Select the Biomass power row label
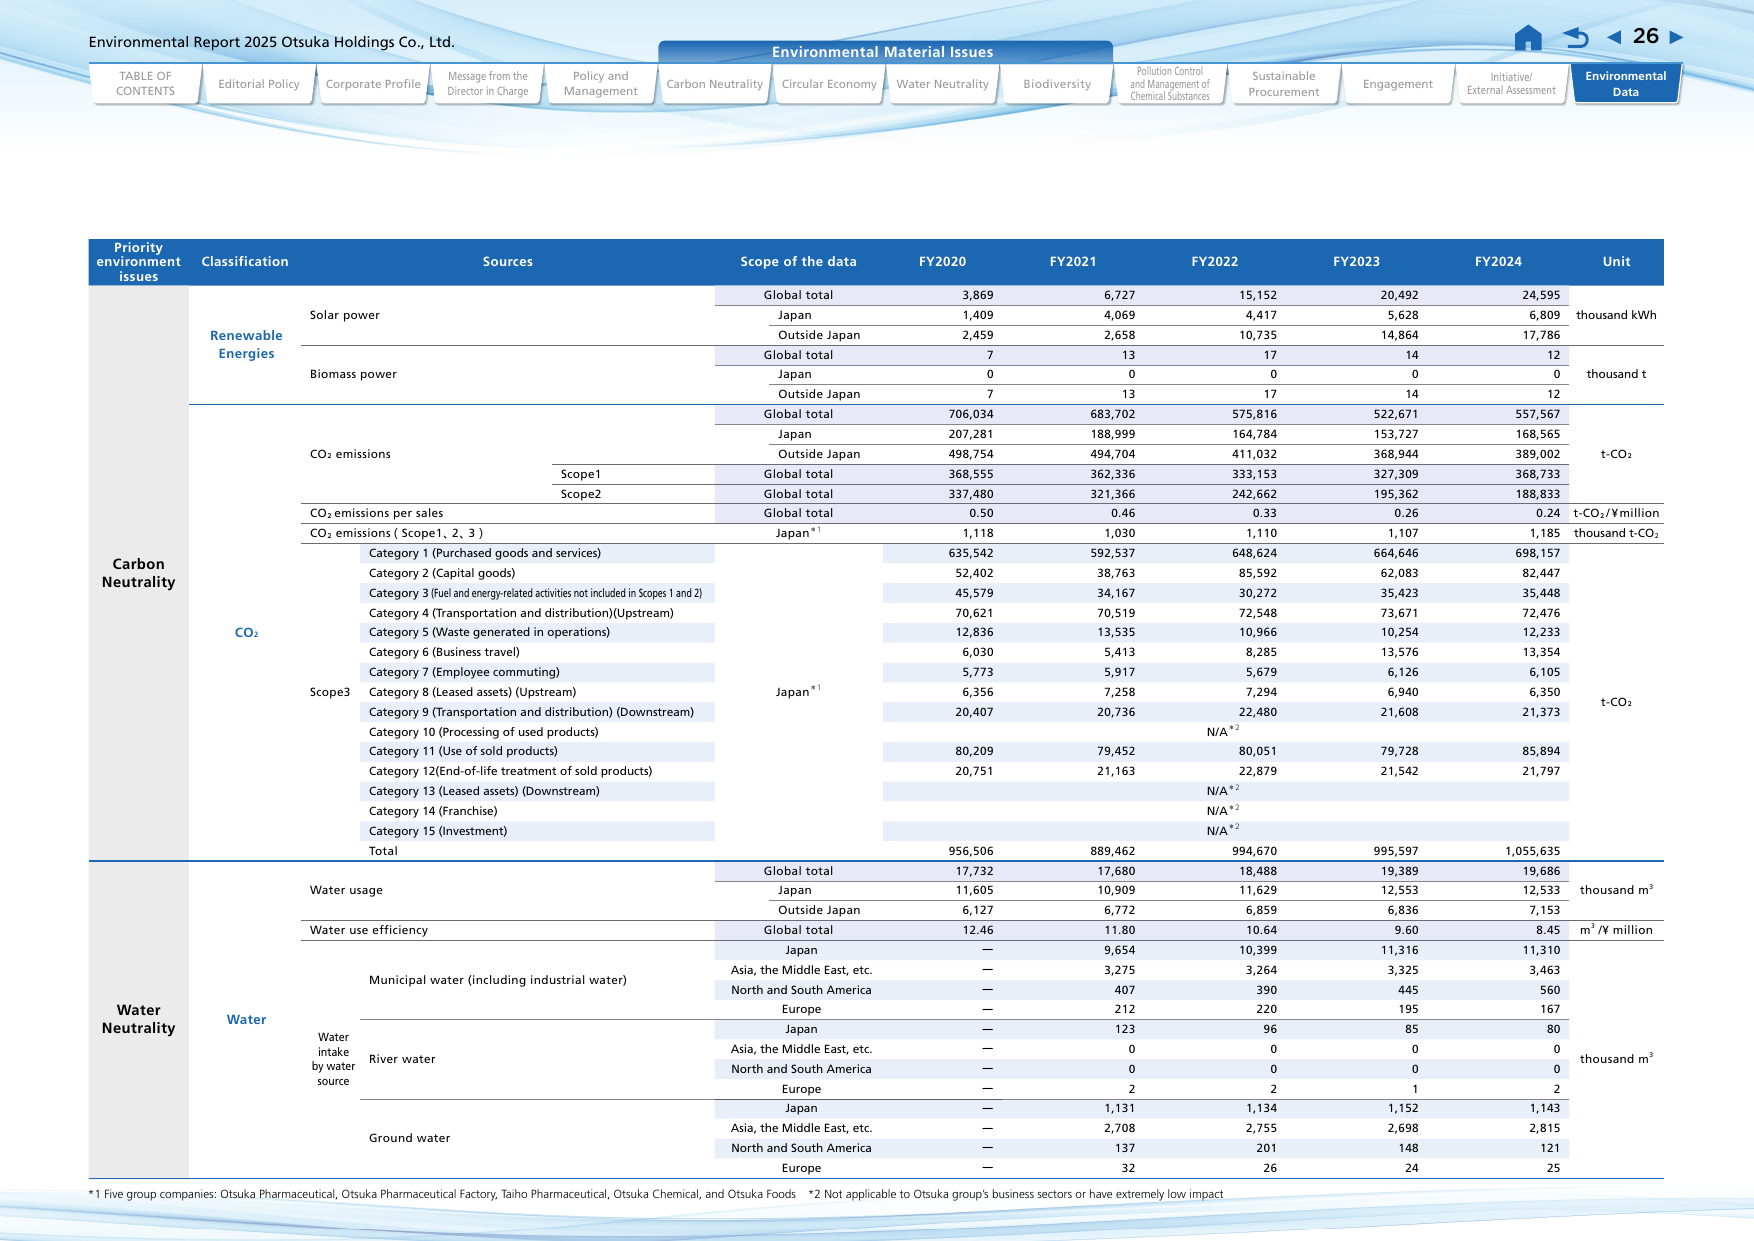The image size is (1754, 1241). pos(353,374)
